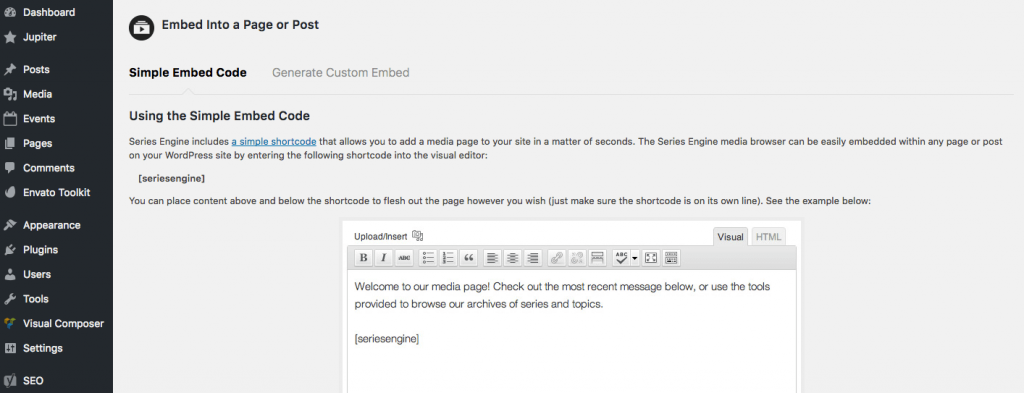Click the Series Engine embed header icon
This screenshot has height=393, width=1024.
142,27
